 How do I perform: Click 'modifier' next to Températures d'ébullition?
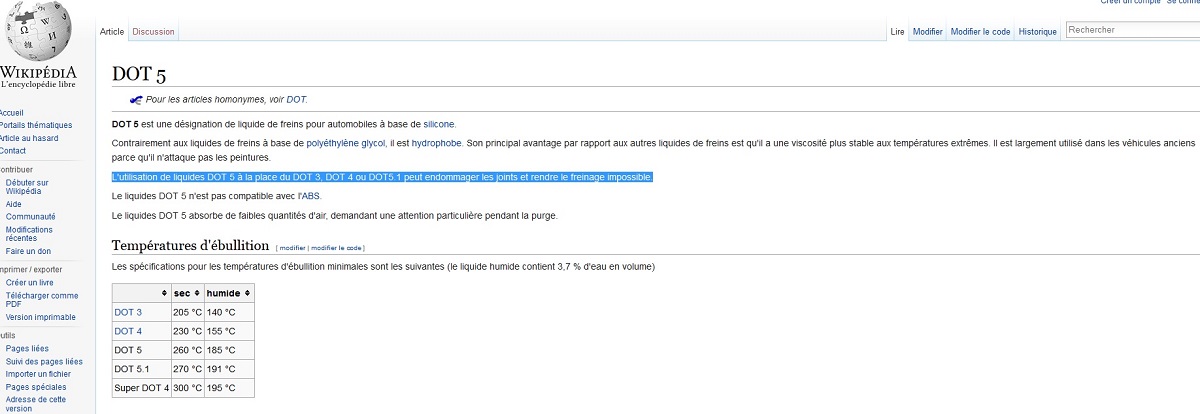click(x=292, y=248)
